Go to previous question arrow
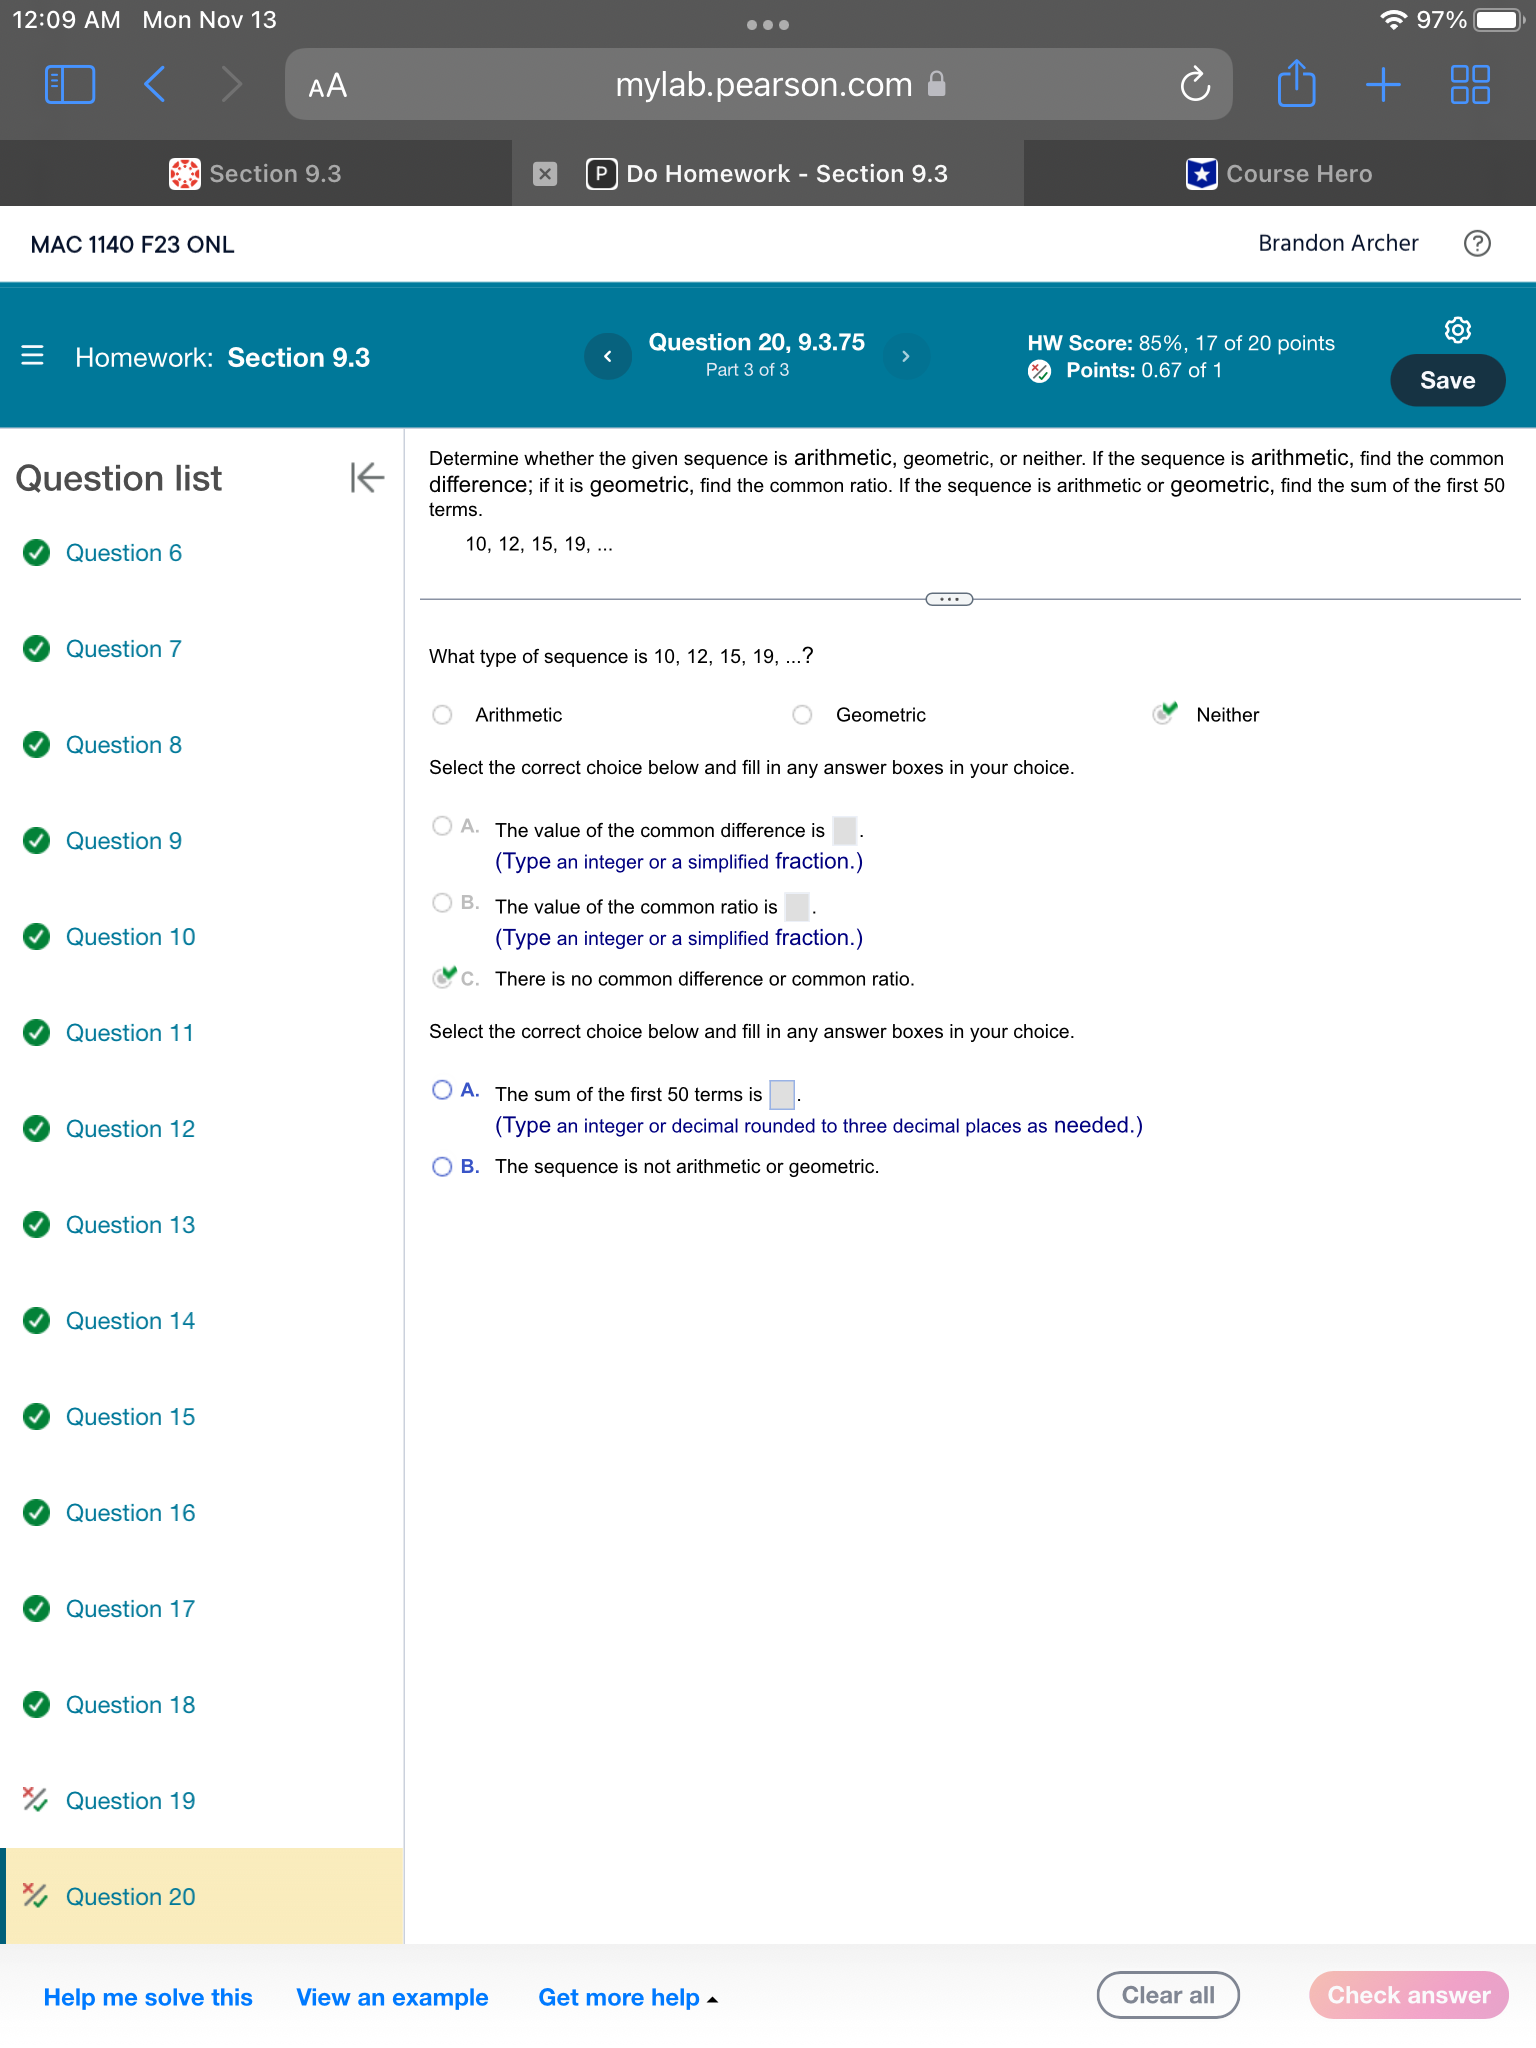This screenshot has height=2048, width=1536. pos(608,356)
